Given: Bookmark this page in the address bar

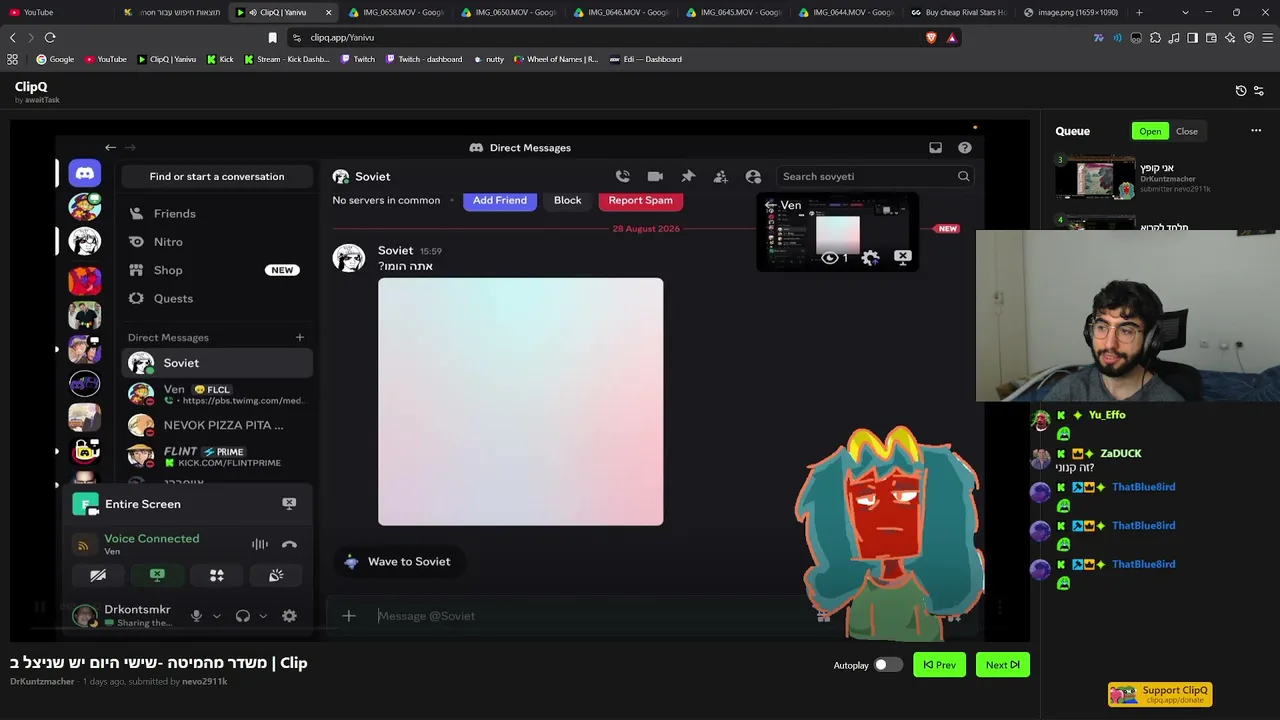Looking at the screenshot, I should click(x=272, y=38).
